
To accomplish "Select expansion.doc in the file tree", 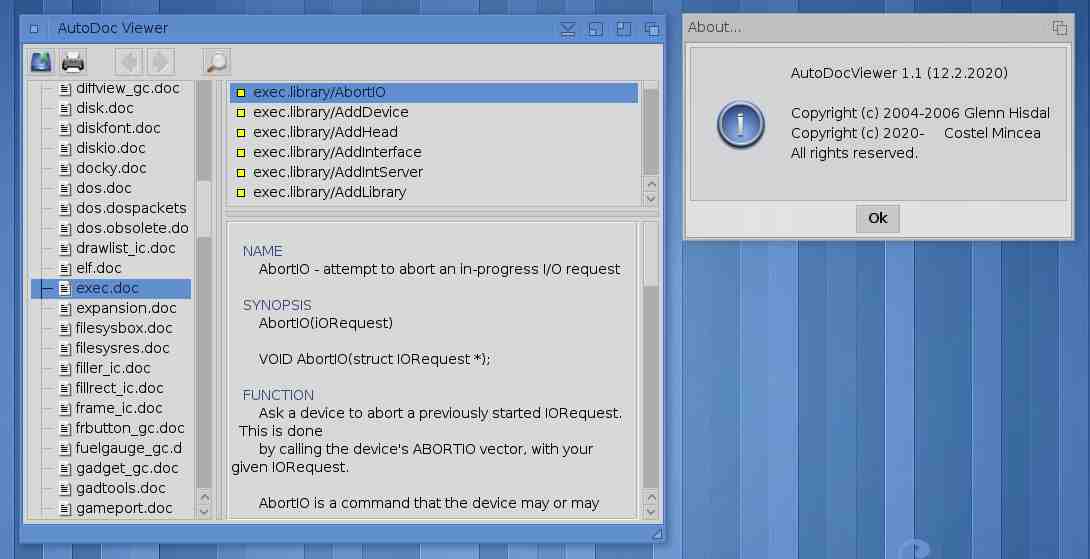I will (x=126, y=308).
